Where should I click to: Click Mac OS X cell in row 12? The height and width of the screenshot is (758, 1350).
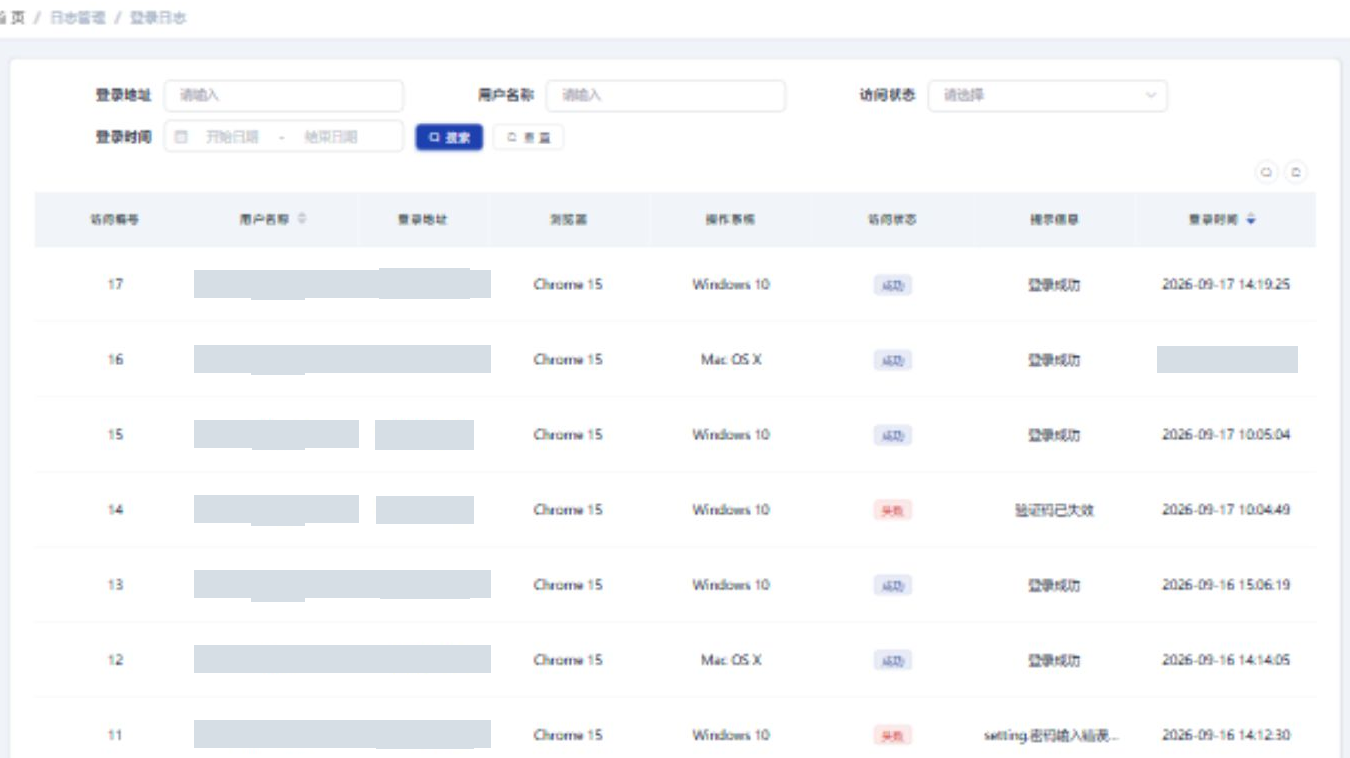tap(731, 660)
